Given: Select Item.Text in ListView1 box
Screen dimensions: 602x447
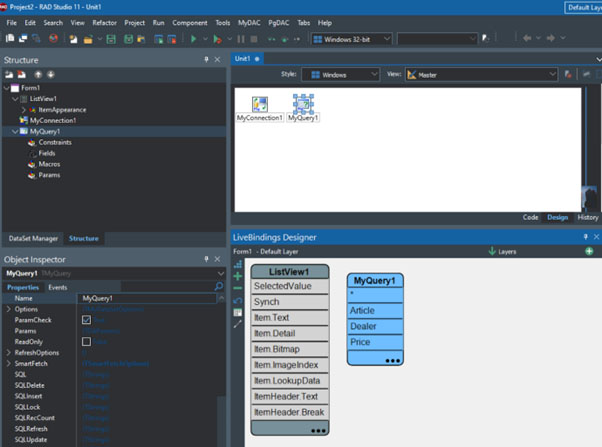Looking at the screenshot, I should 290,318.
